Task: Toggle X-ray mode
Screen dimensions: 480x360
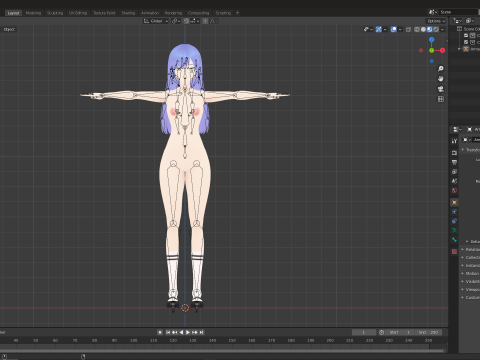Action: pos(408,29)
